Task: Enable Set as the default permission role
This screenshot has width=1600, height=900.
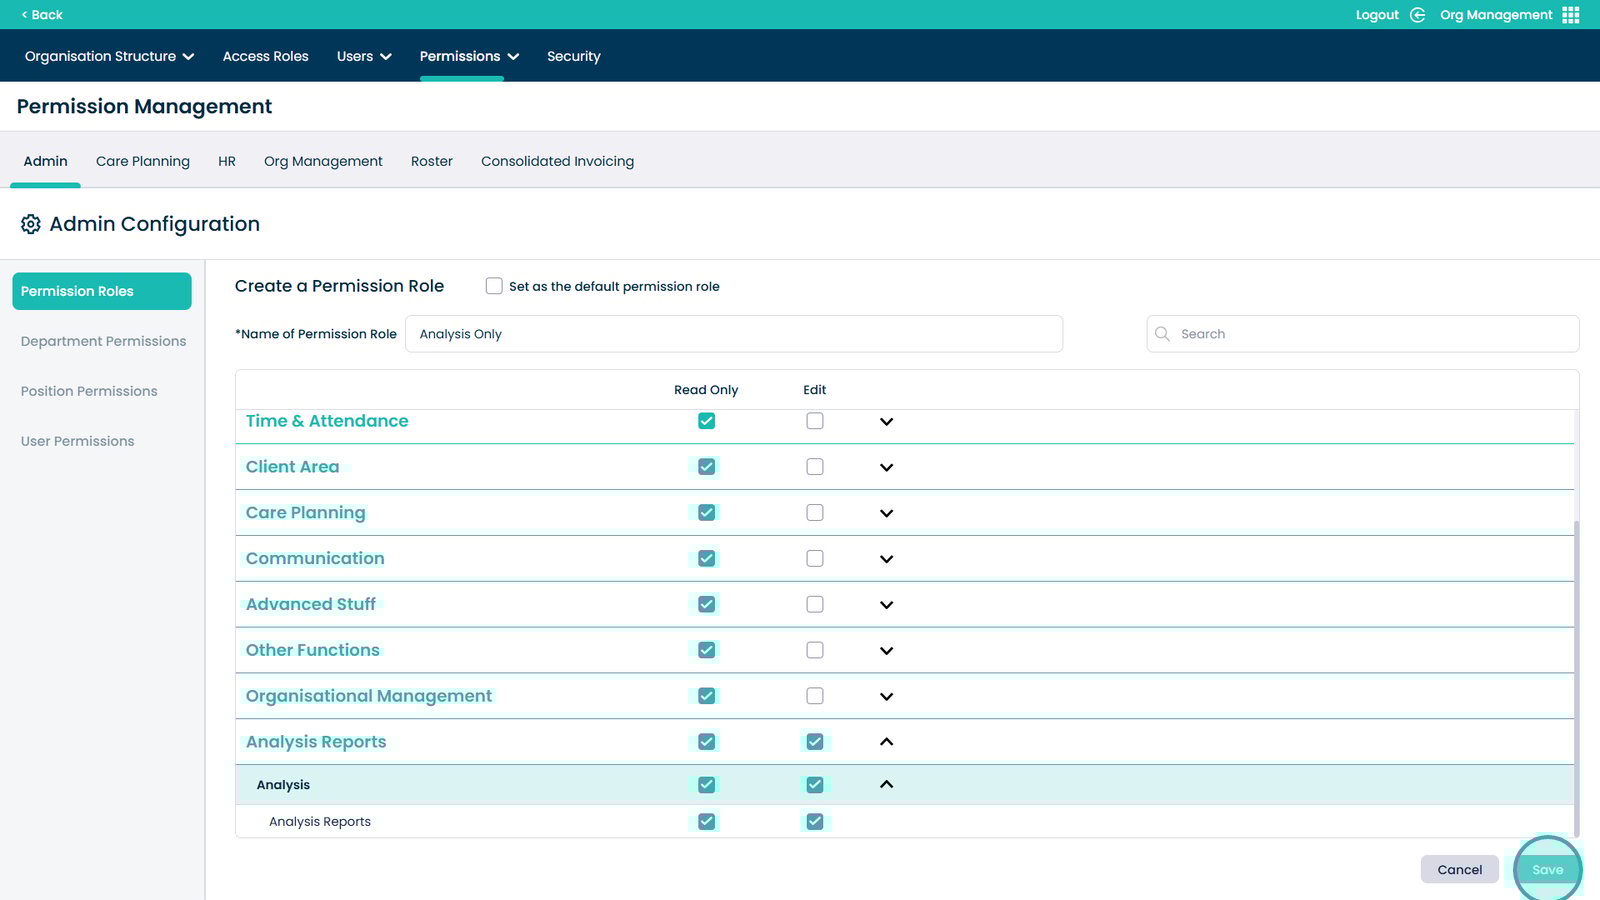Action: pos(494,286)
